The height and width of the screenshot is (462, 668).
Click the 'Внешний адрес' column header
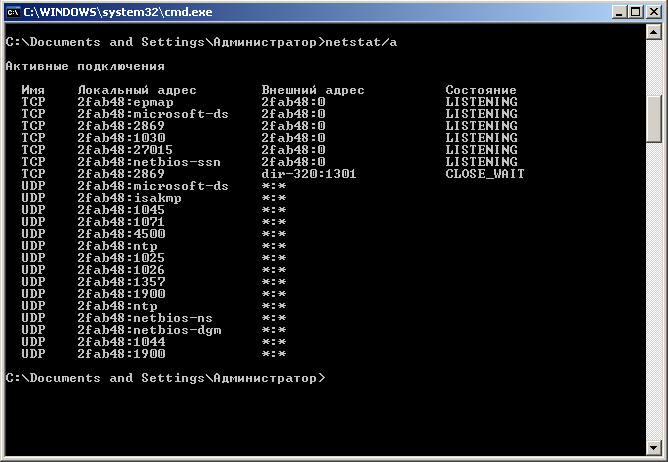(x=313, y=90)
